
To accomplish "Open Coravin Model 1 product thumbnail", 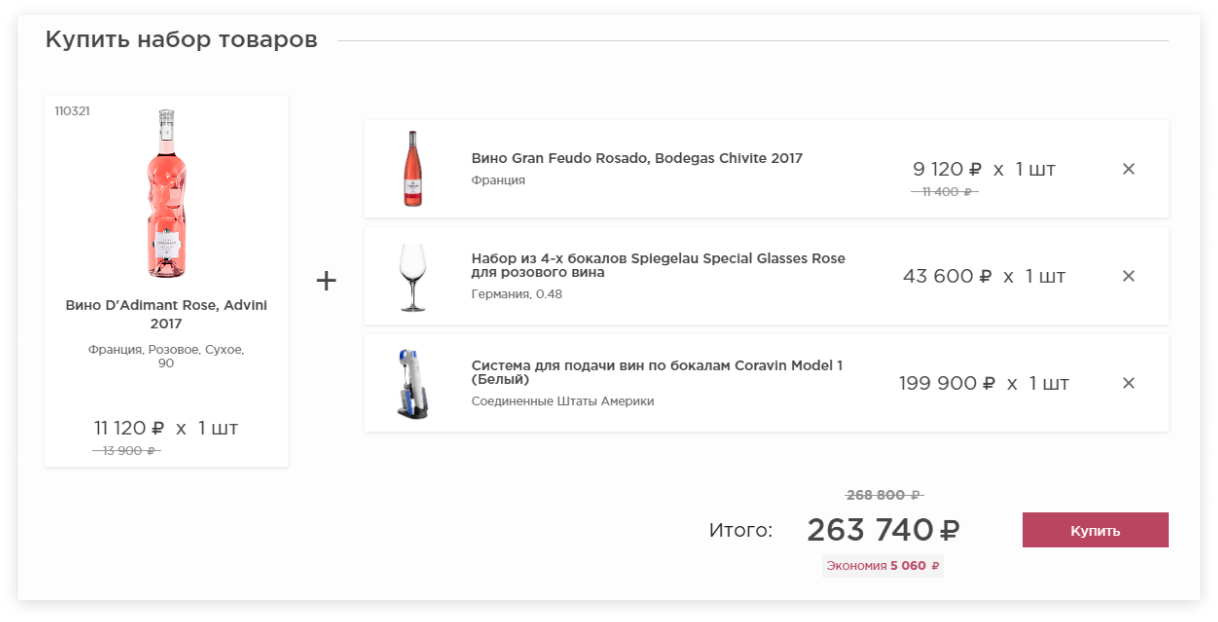I will tap(412, 383).
